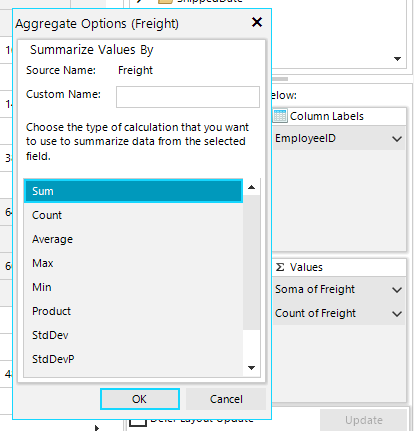
Task: Focus the Custom Name input field
Action: [x=188, y=97]
